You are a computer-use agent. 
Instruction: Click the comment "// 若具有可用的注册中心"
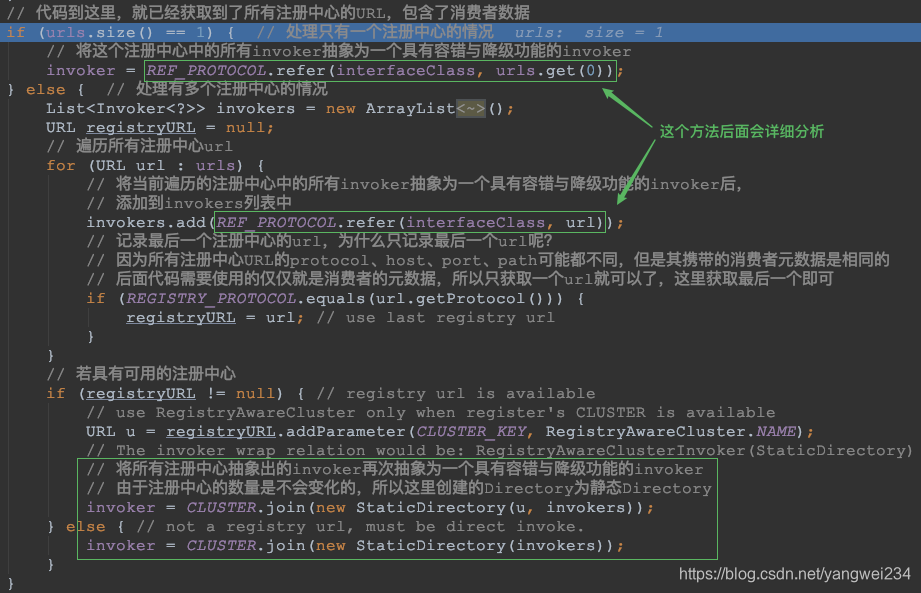(141, 373)
